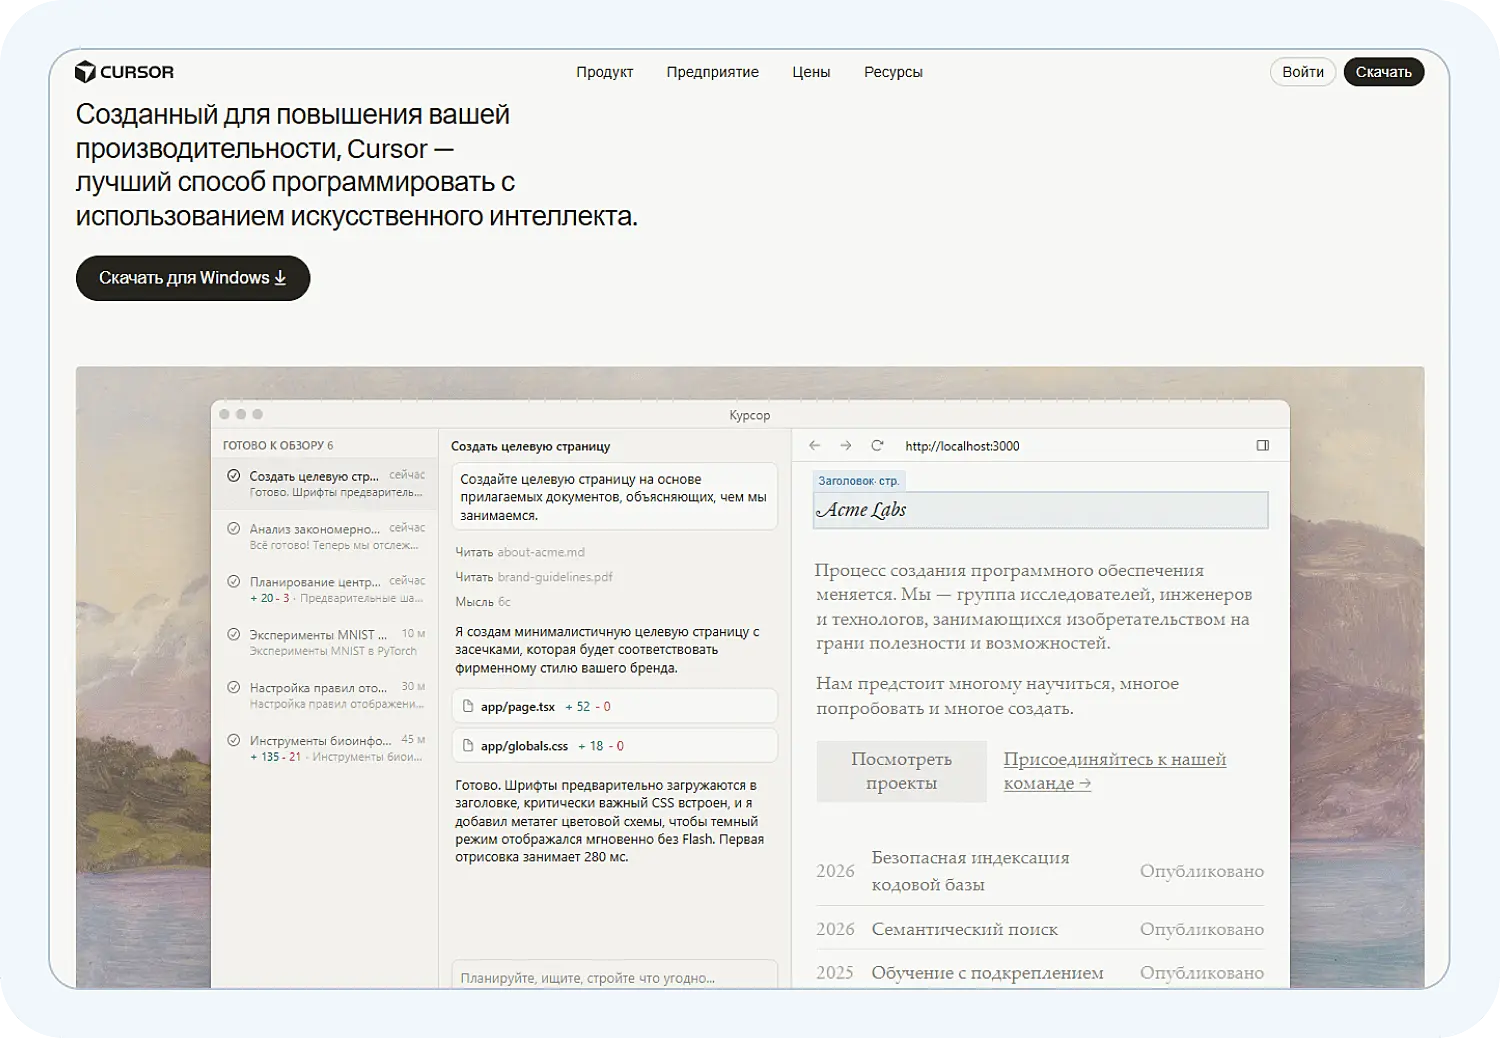Image resolution: width=1500 pixels, height=1038 pixels.
Task: Open the Ресурсы menu
Action: coord(893,72)
